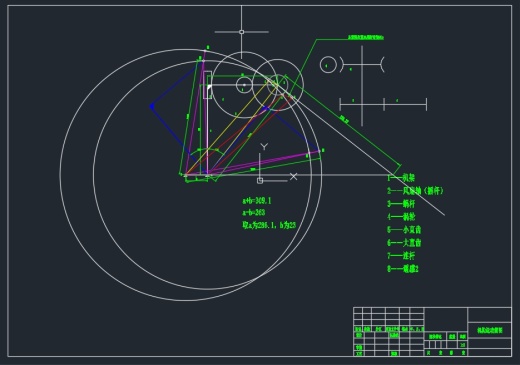Pick legend entry number 4
This screenshot has height=365, width=520.
coord(401,217)
